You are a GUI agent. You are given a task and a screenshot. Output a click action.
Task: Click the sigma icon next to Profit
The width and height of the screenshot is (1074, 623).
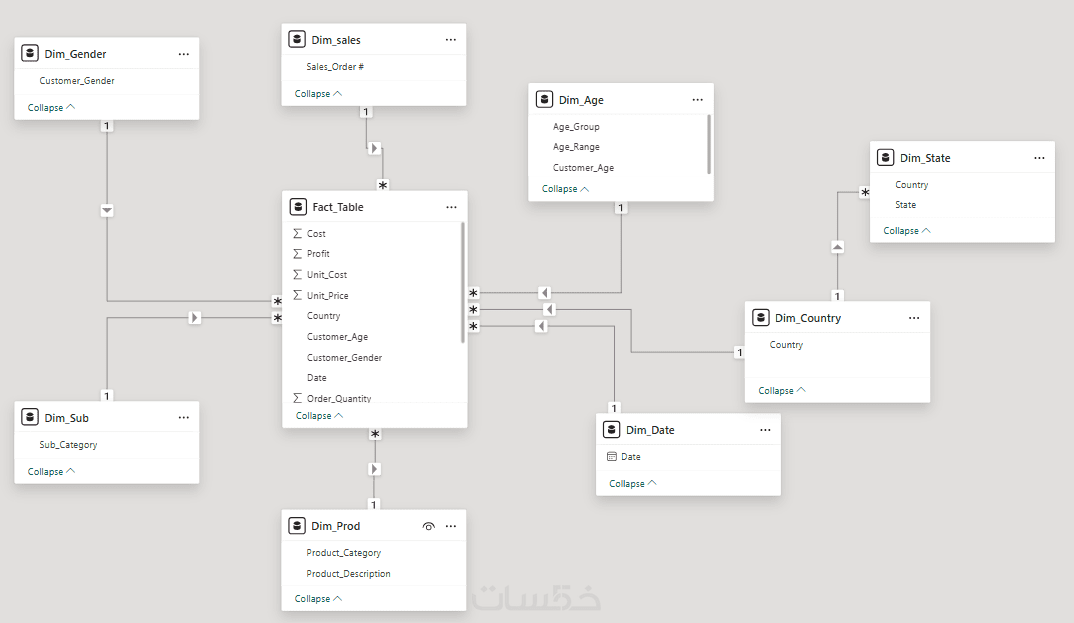coord(297,254)
